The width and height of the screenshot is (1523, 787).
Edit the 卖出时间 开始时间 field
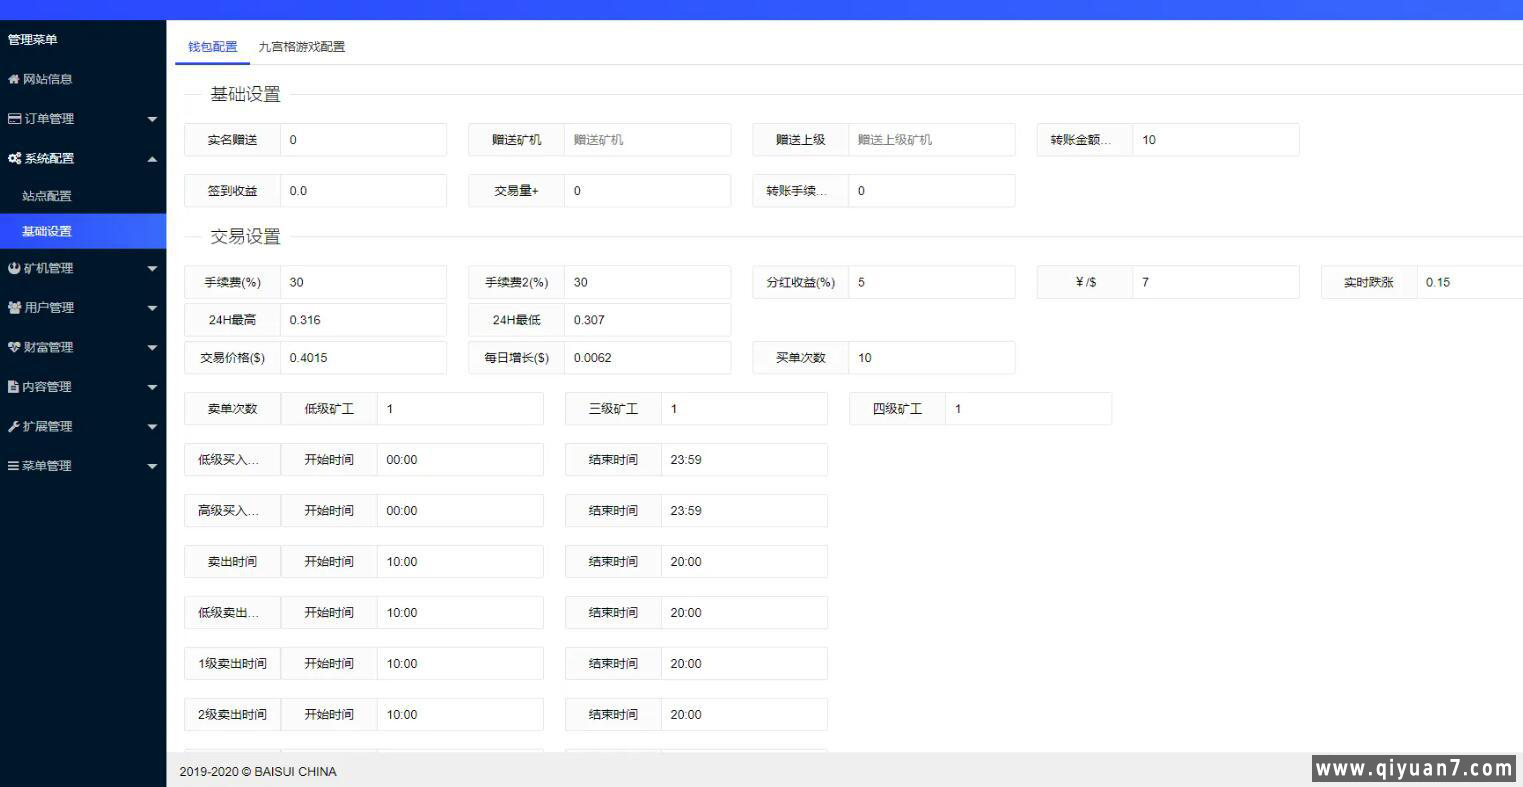[460, 562]
